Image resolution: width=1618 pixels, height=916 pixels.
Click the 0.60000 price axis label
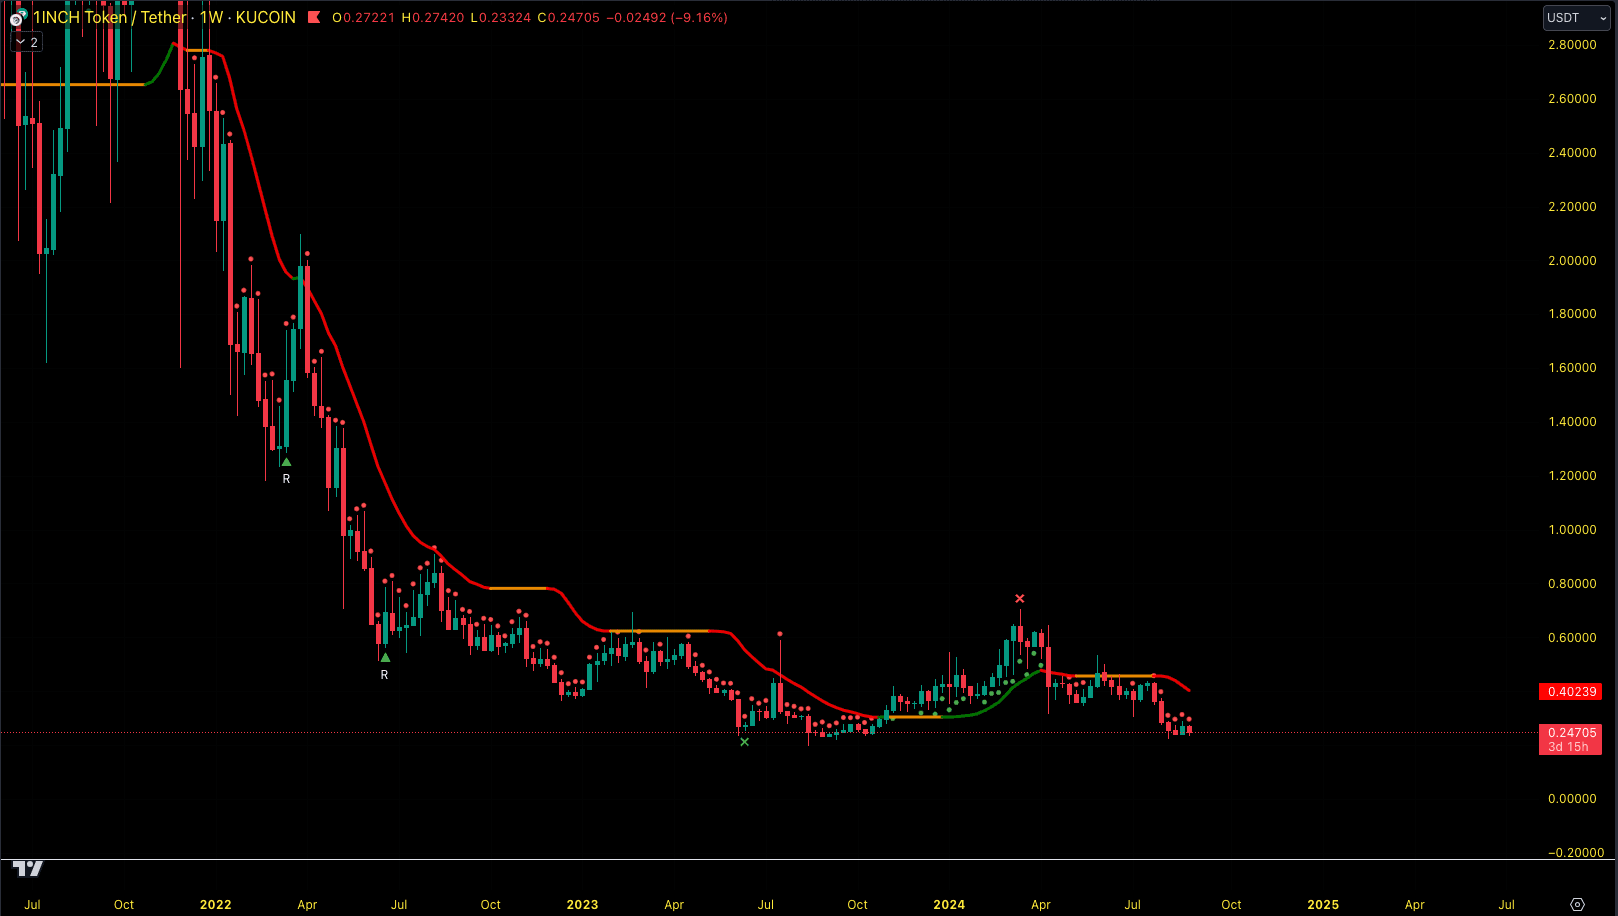[x=1572, y=638]
